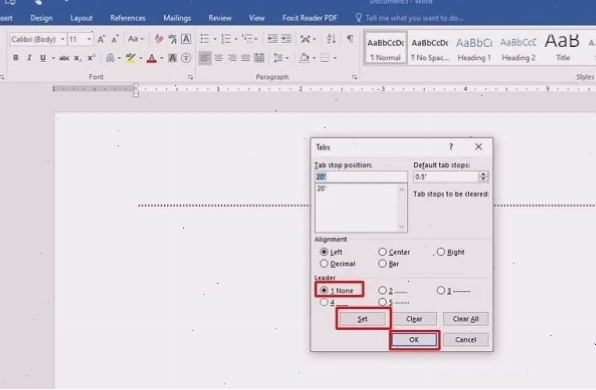Apply Subscript formatting

pos(78,58)
